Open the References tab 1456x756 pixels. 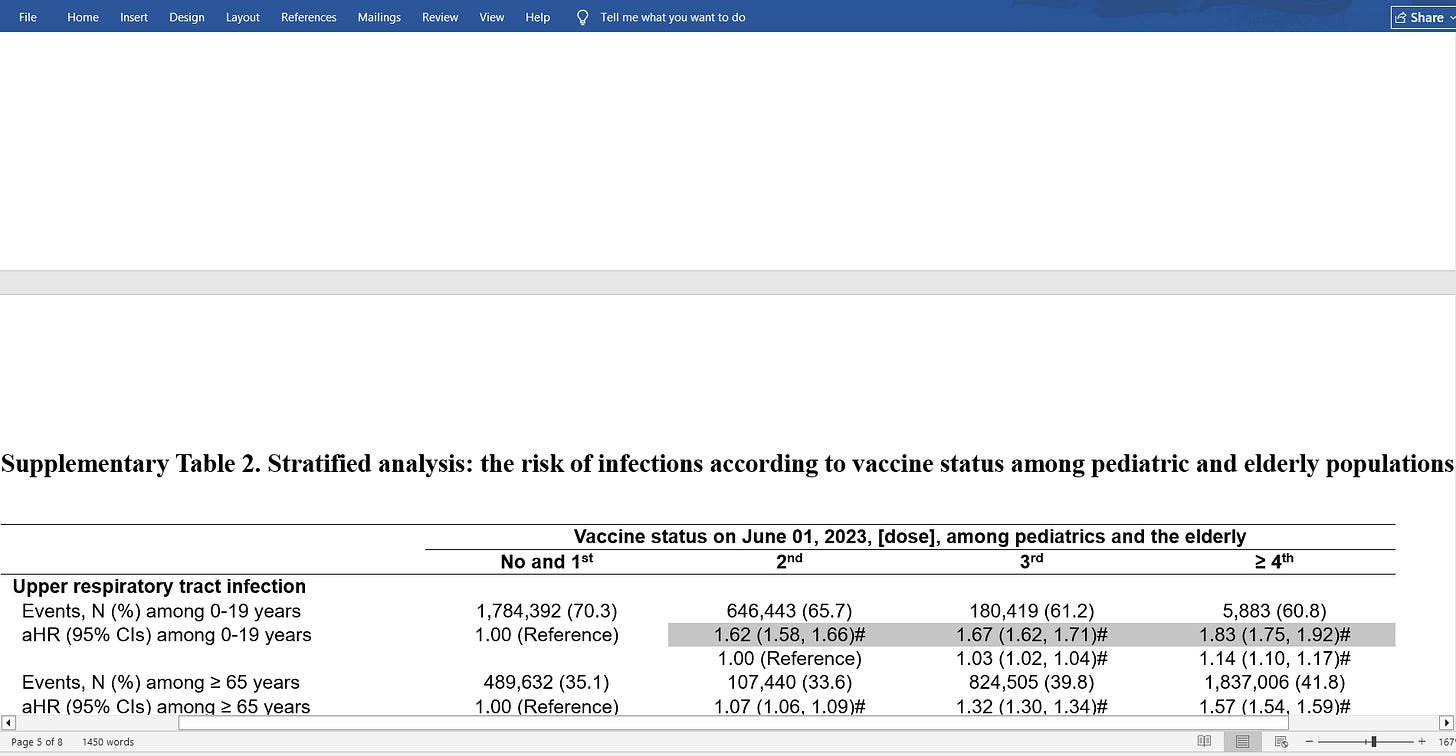pyautogui.click(x=309, y=17)
